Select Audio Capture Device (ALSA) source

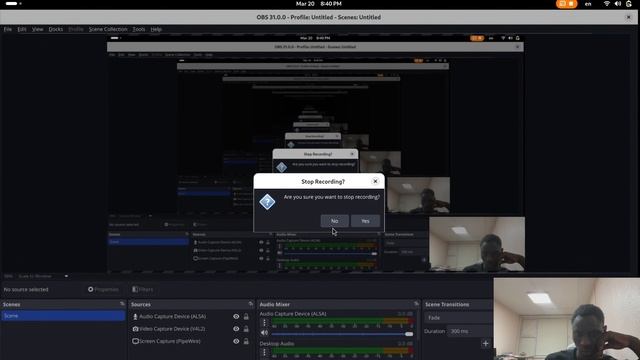click(172, 316)
